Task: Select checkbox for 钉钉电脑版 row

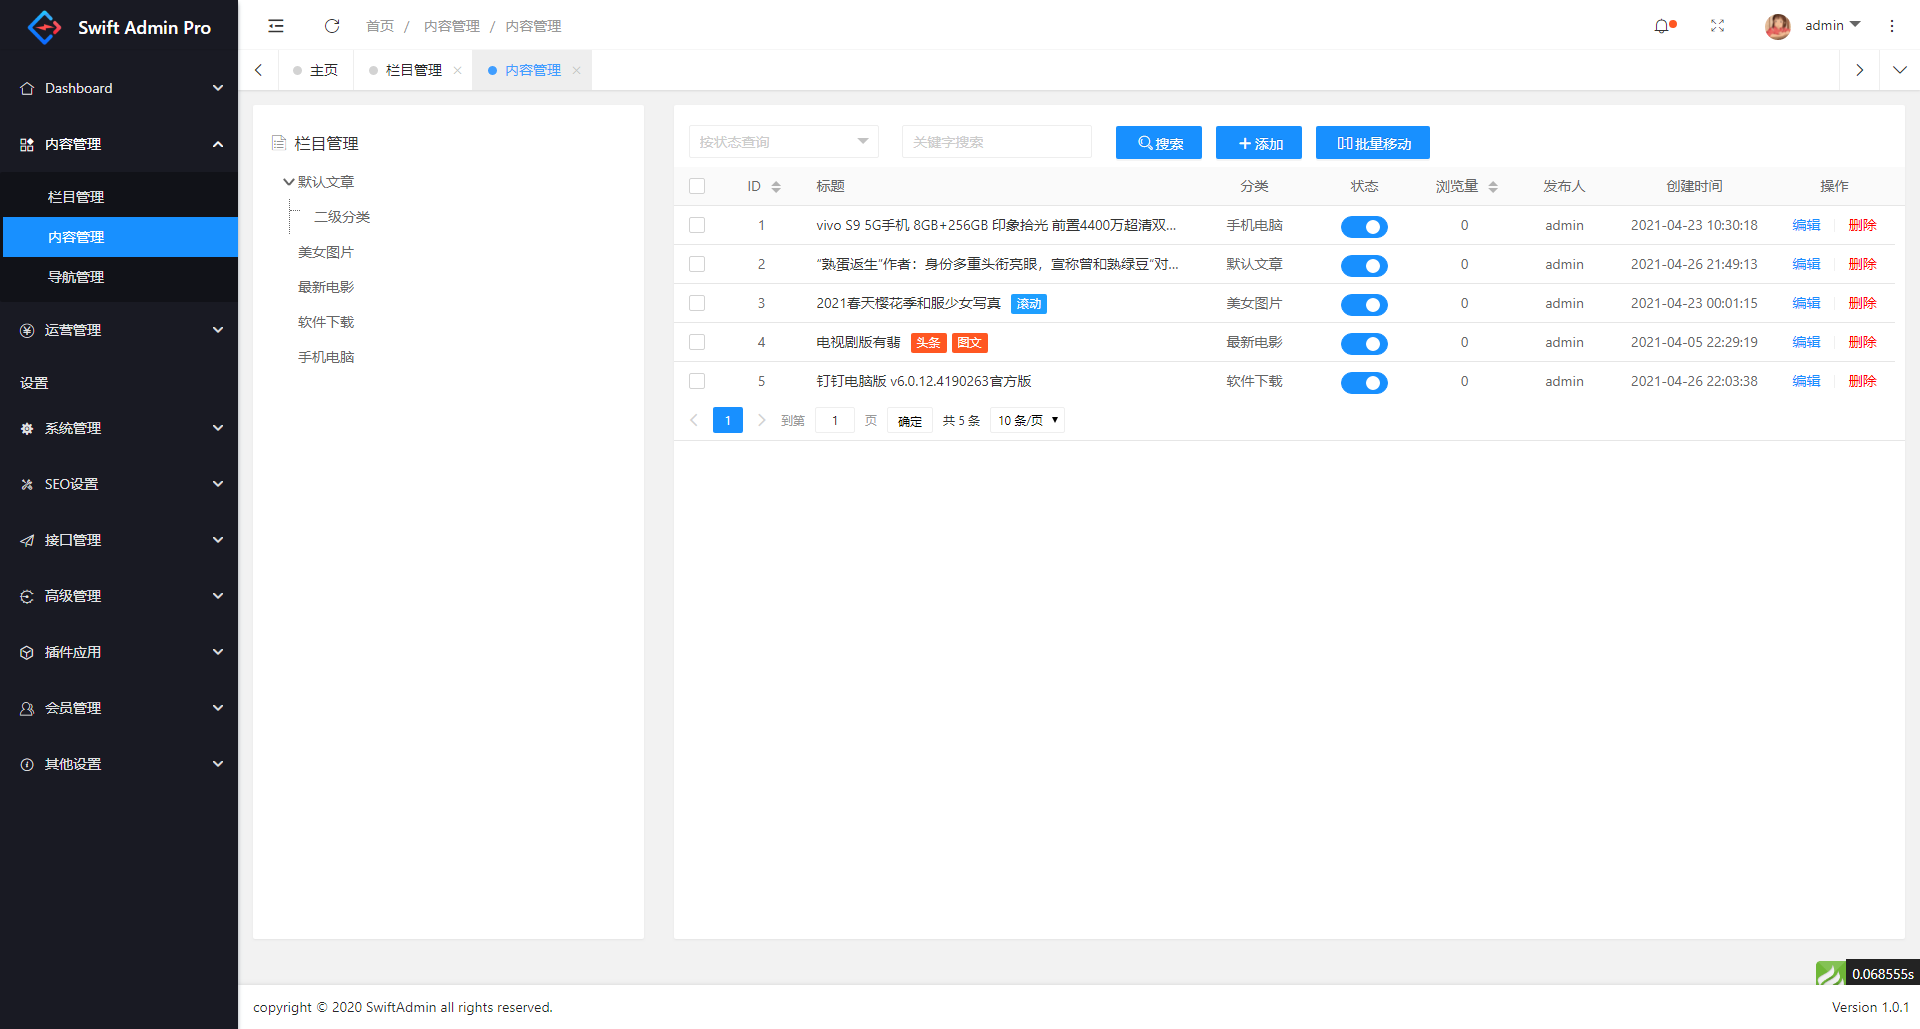Action: coord(697,381)
